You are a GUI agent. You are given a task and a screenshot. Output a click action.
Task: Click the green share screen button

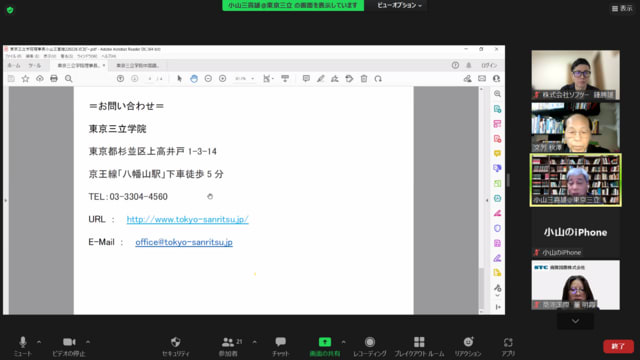[x=325, y=346]
